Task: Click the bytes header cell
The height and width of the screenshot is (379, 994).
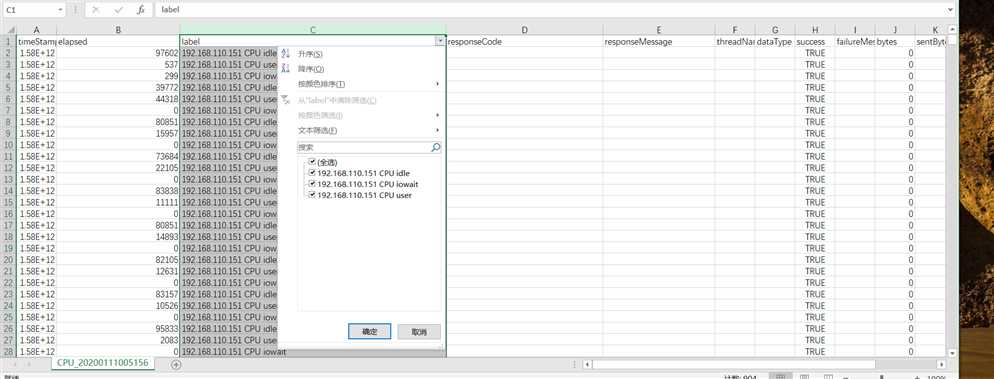Action: pyautogui.click(x=895, y=41)
